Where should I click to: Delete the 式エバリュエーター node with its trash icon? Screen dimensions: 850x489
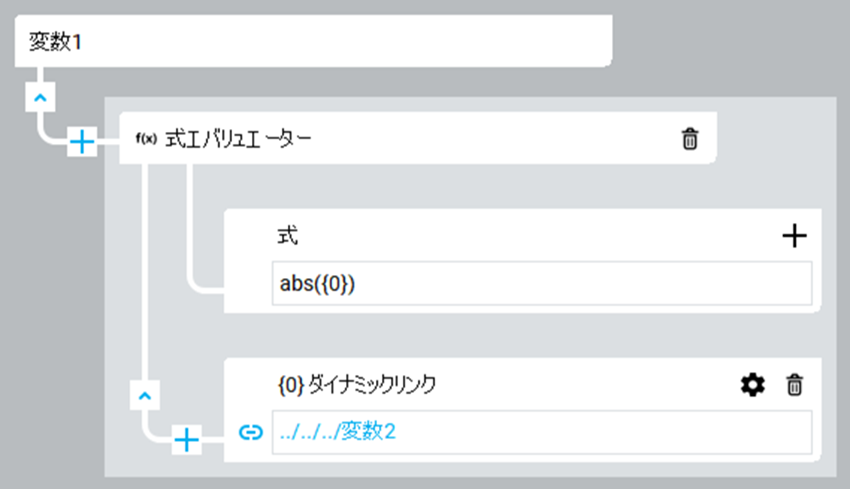(x=689, y=139)
